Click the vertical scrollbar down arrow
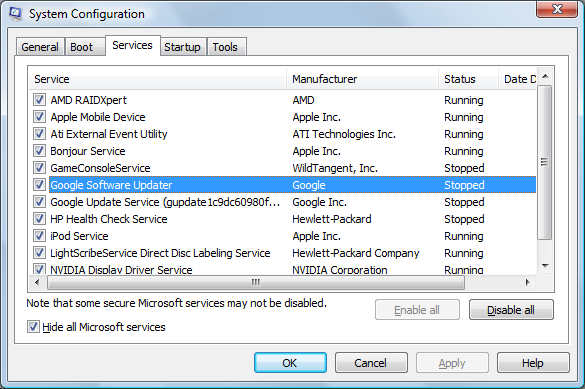Screen dimensions: 585x389 click(545, 266)
